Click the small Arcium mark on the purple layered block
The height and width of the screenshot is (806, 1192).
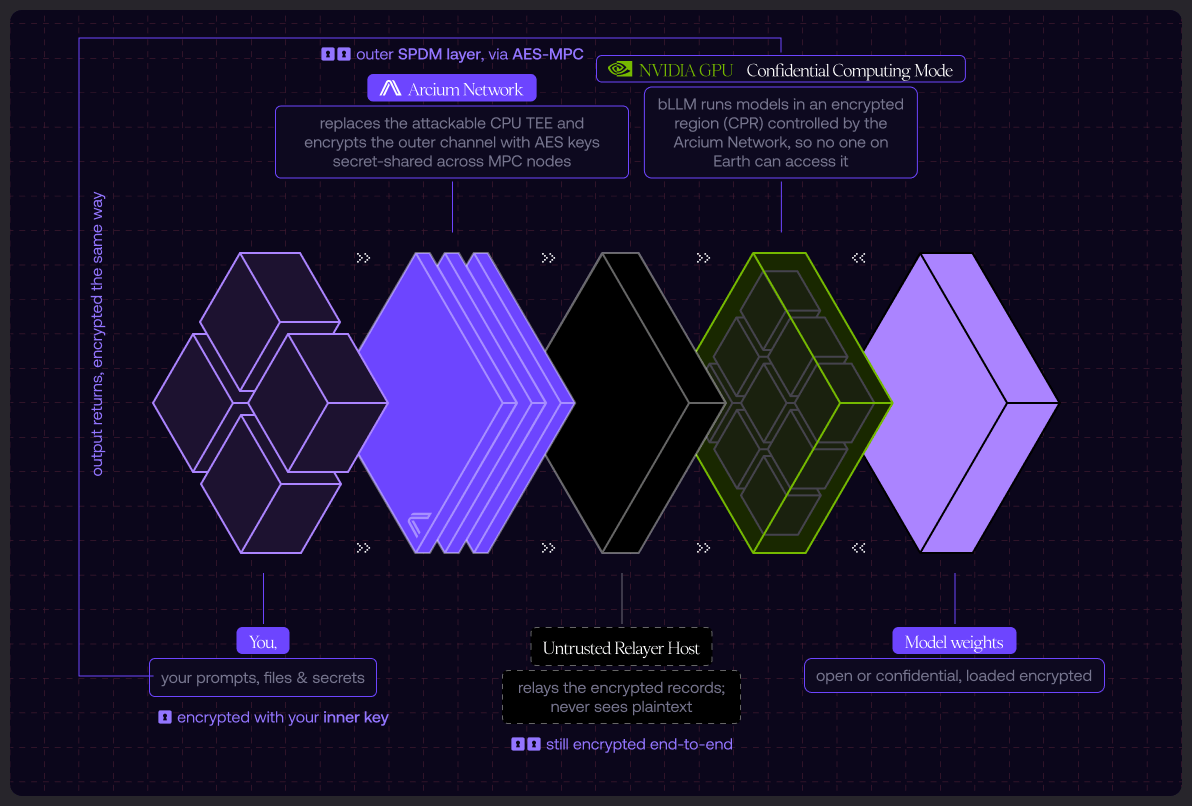pyautogui.click(x=419, y=523)
